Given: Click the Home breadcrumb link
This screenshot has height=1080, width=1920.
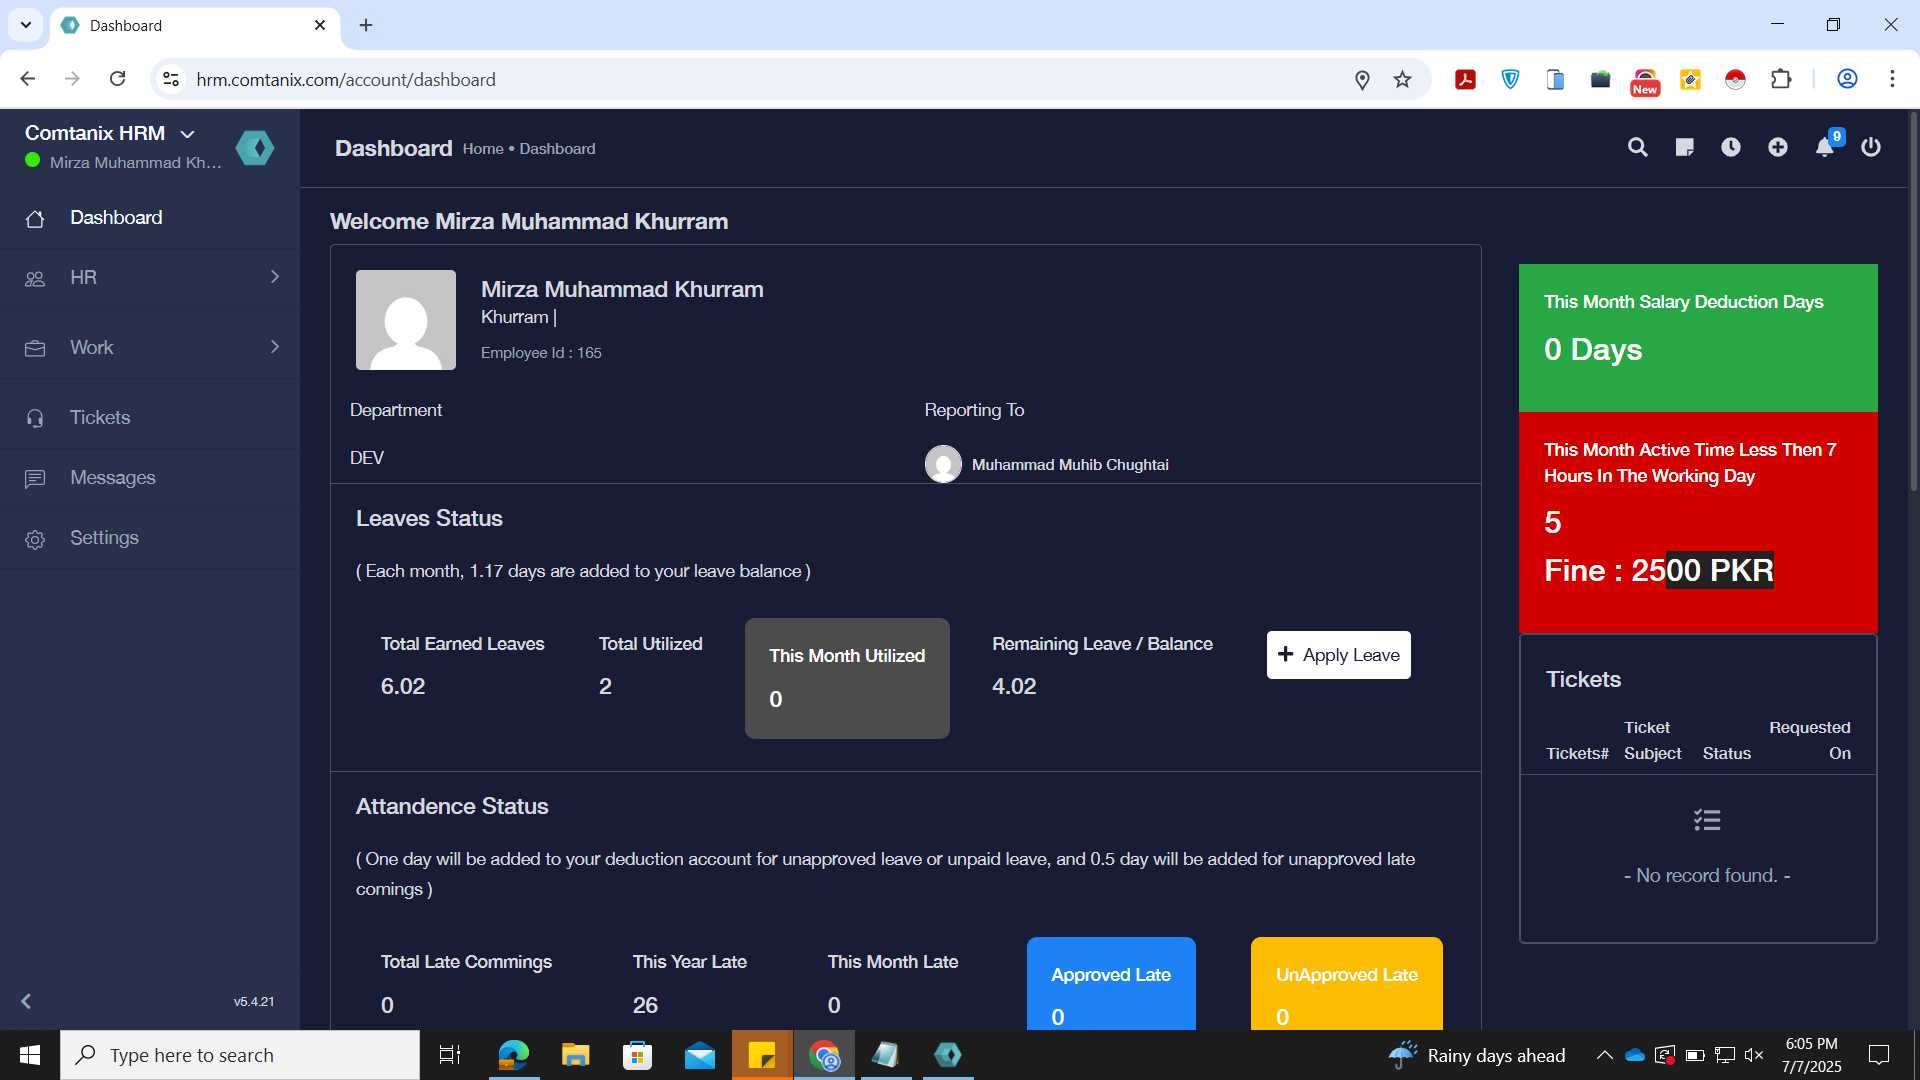Looking at the screenshot, I should [x=483, y=149].
